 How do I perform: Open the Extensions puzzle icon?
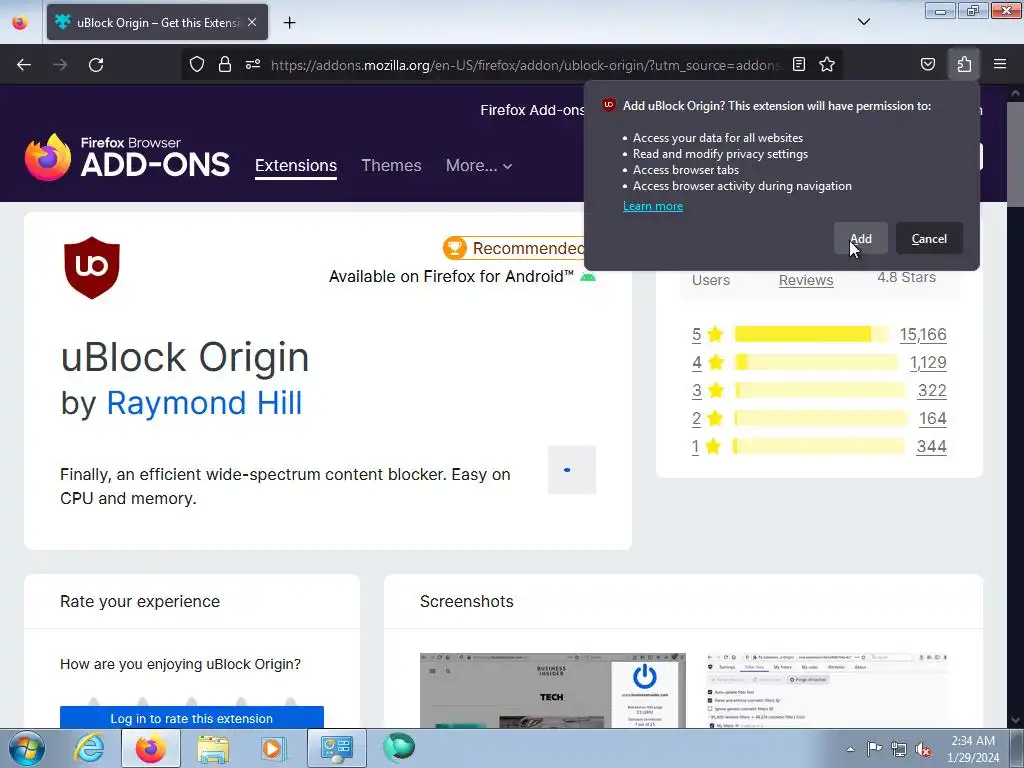pyautogui.click(x=964, y=65)
